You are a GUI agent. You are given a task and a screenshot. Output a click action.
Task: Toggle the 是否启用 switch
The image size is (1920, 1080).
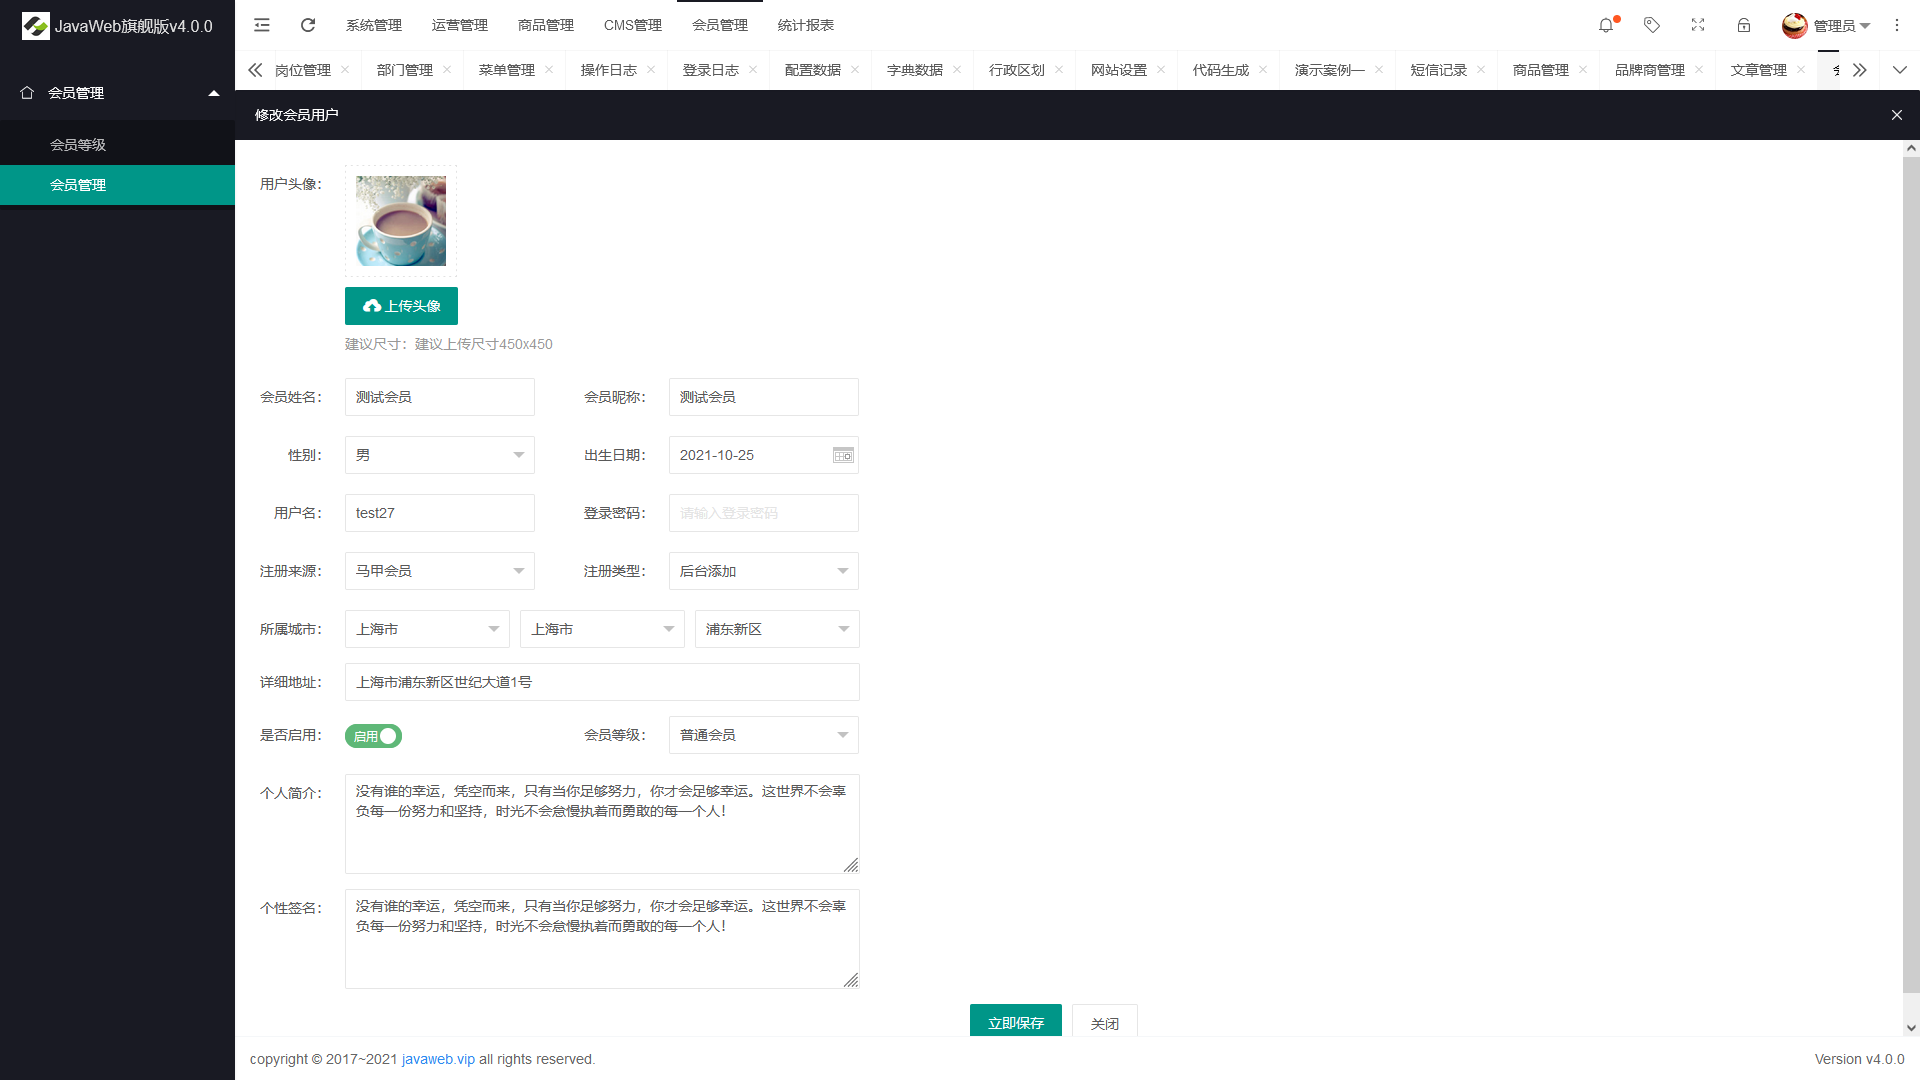(373, 736)
